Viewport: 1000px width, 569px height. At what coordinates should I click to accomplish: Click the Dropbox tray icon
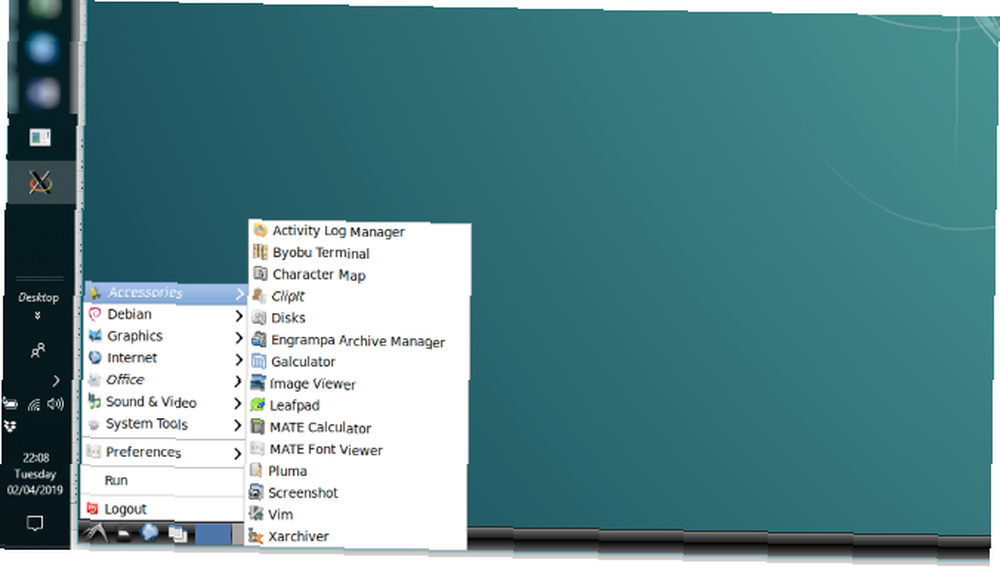[10, 426]
